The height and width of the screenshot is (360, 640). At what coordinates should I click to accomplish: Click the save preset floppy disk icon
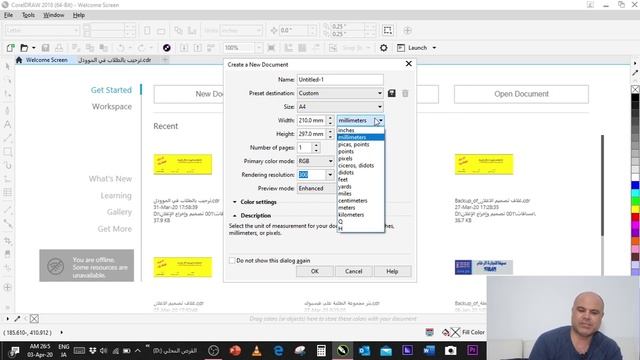click(x=391, y=93)
